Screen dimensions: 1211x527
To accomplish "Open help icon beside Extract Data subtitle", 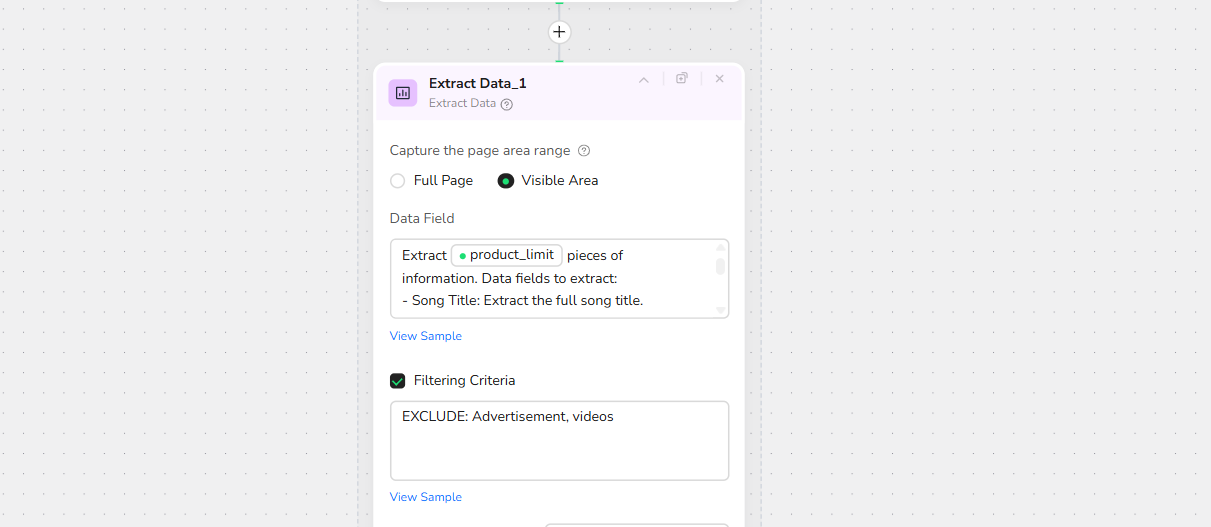I will click(507, 104).
